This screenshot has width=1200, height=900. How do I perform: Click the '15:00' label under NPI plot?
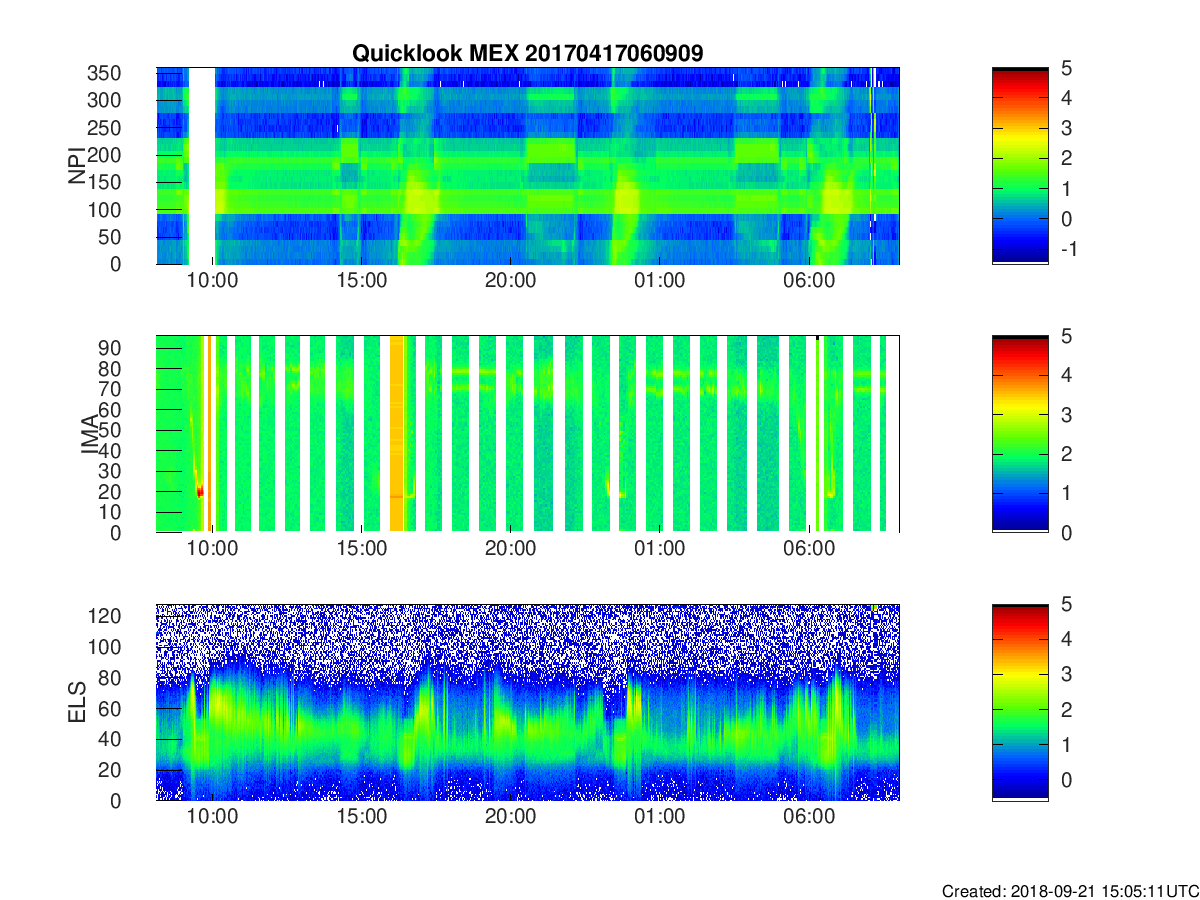click(x=361, y=281)
